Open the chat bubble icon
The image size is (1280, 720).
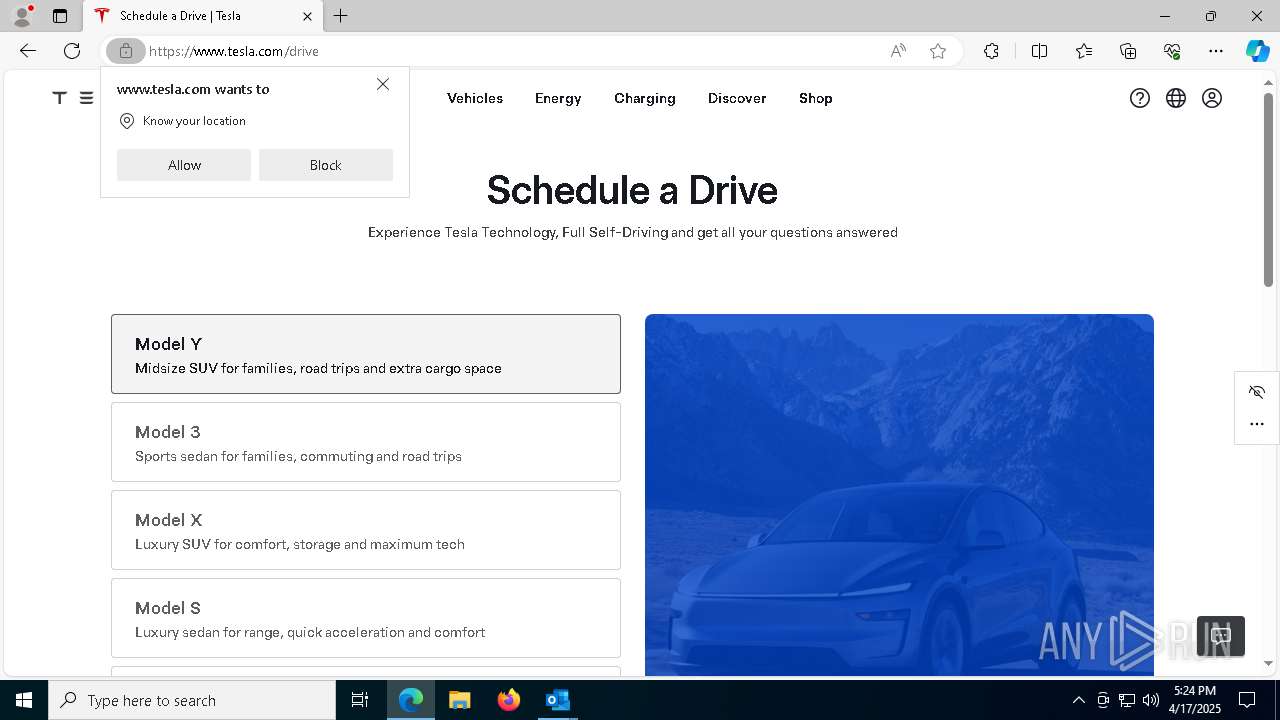(1221, 636)
